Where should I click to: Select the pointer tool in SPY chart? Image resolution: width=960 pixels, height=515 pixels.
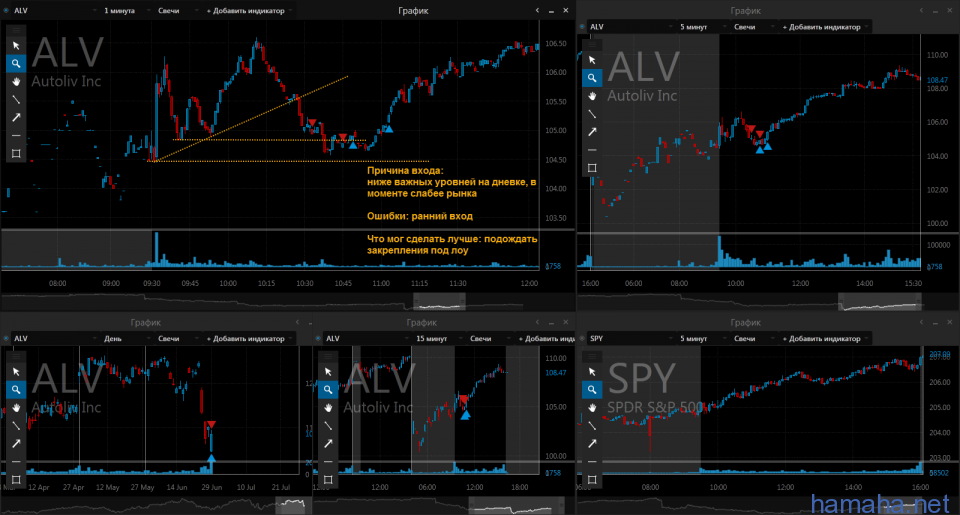pyautogui.click(x=591, y=372)
